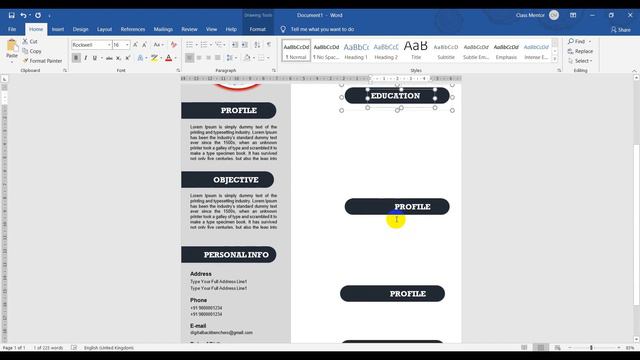This screenshot has height=360, width=640.
Task: Switch to the References tab
Action: point(133,29)
